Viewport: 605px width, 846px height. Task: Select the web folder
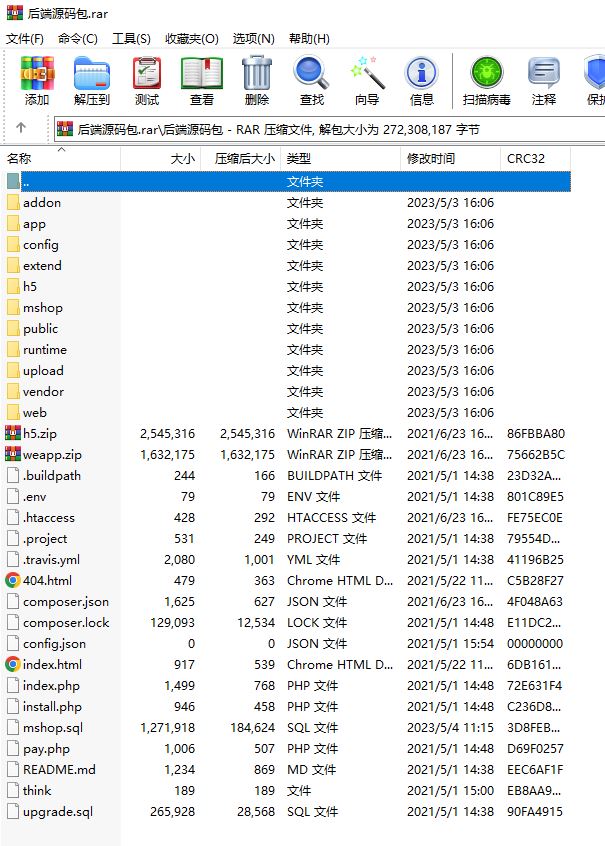click(35, 413)
